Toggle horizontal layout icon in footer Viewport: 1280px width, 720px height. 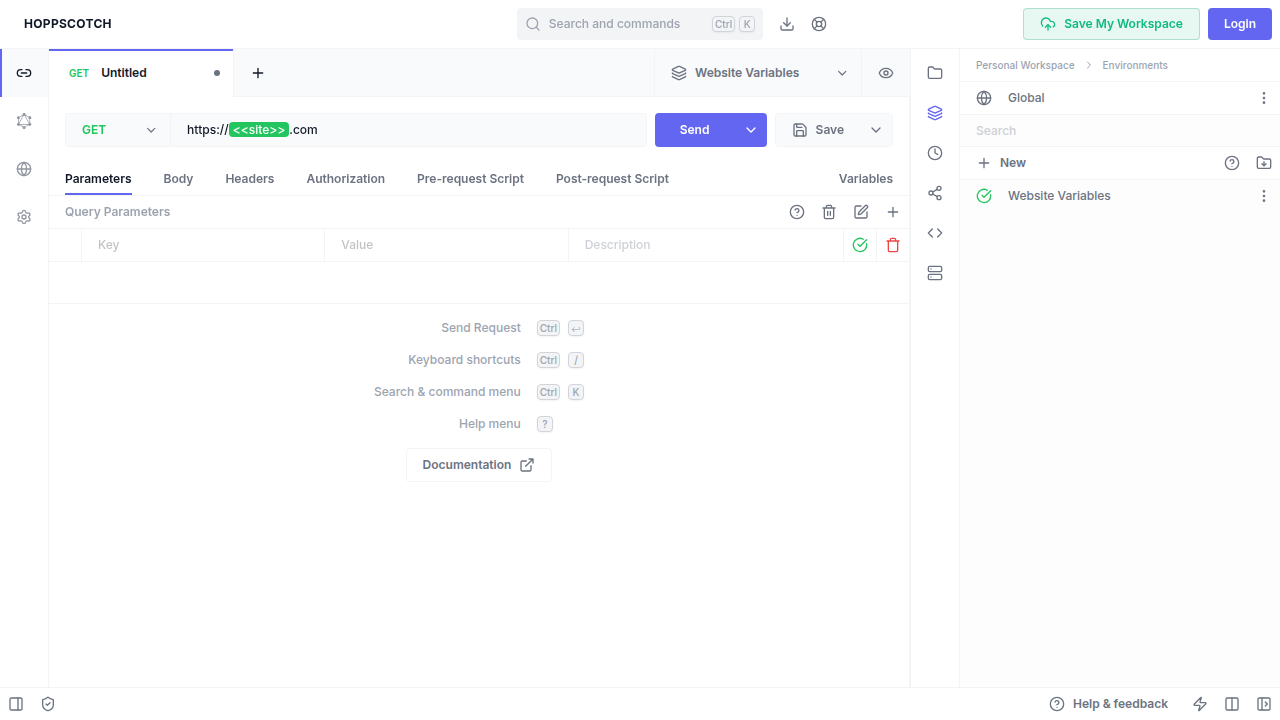1232,704
